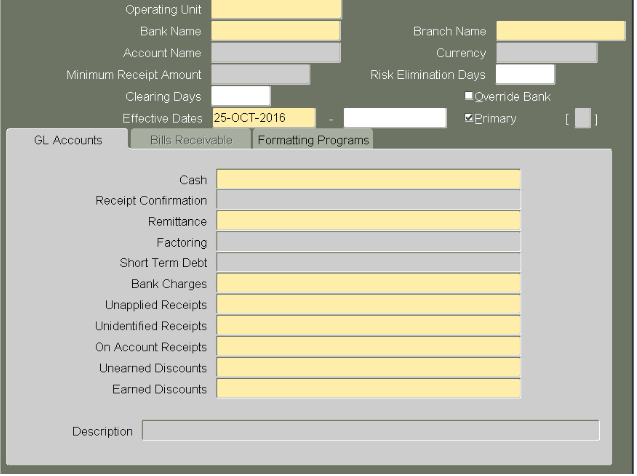
Task: Click the Cash account field
Action: coord(368,180)
